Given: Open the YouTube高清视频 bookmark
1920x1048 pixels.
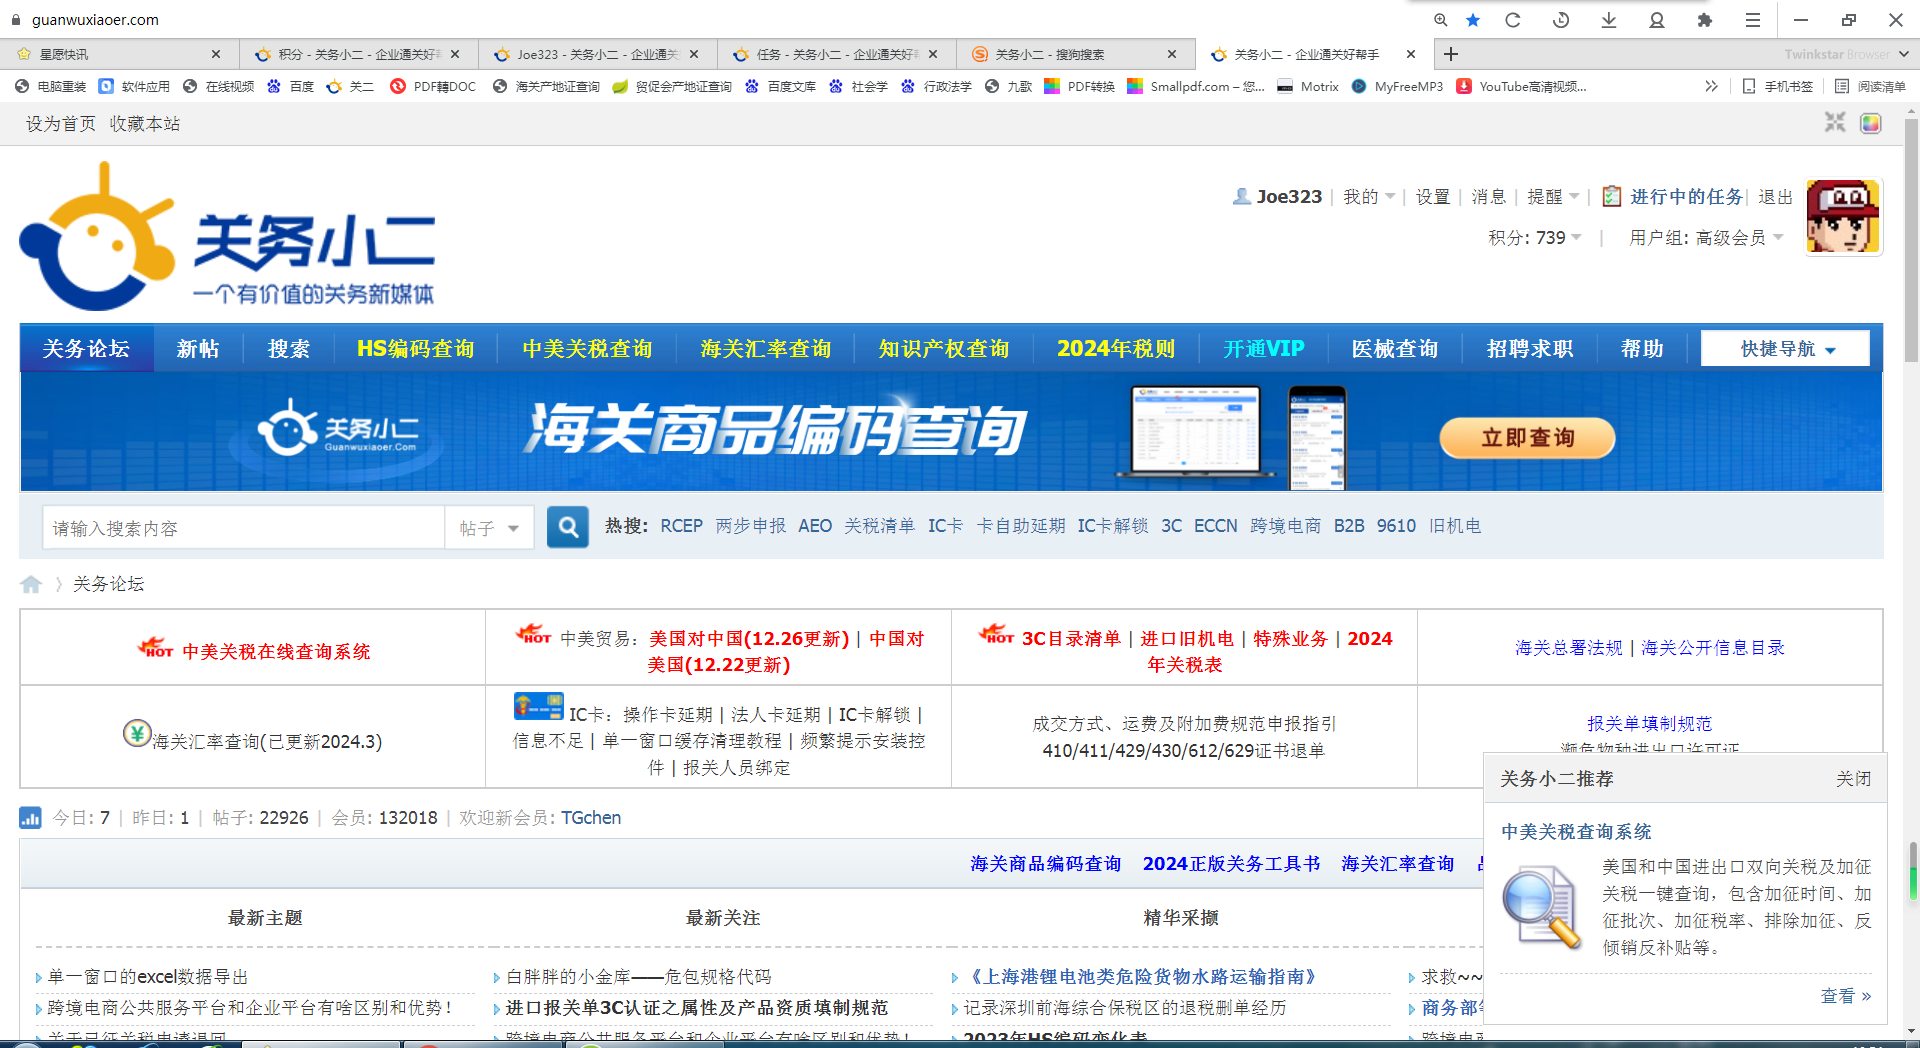Looking at the screenshot, I should (x=1521, y=87).
